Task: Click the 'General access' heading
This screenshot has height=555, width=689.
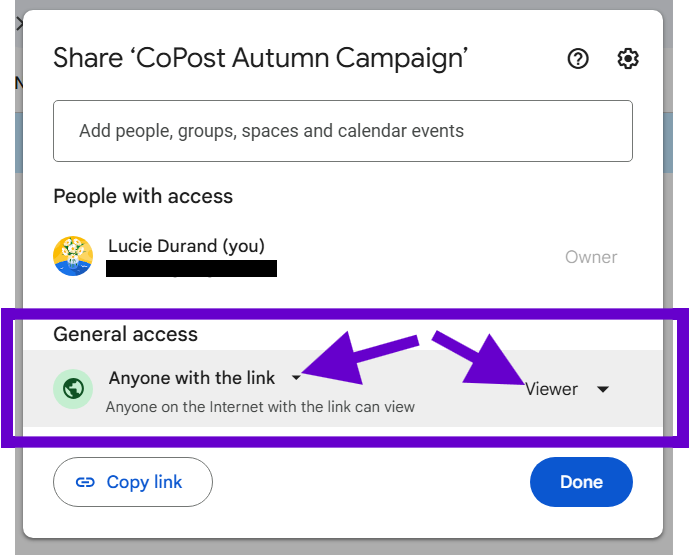Action: 126,334
